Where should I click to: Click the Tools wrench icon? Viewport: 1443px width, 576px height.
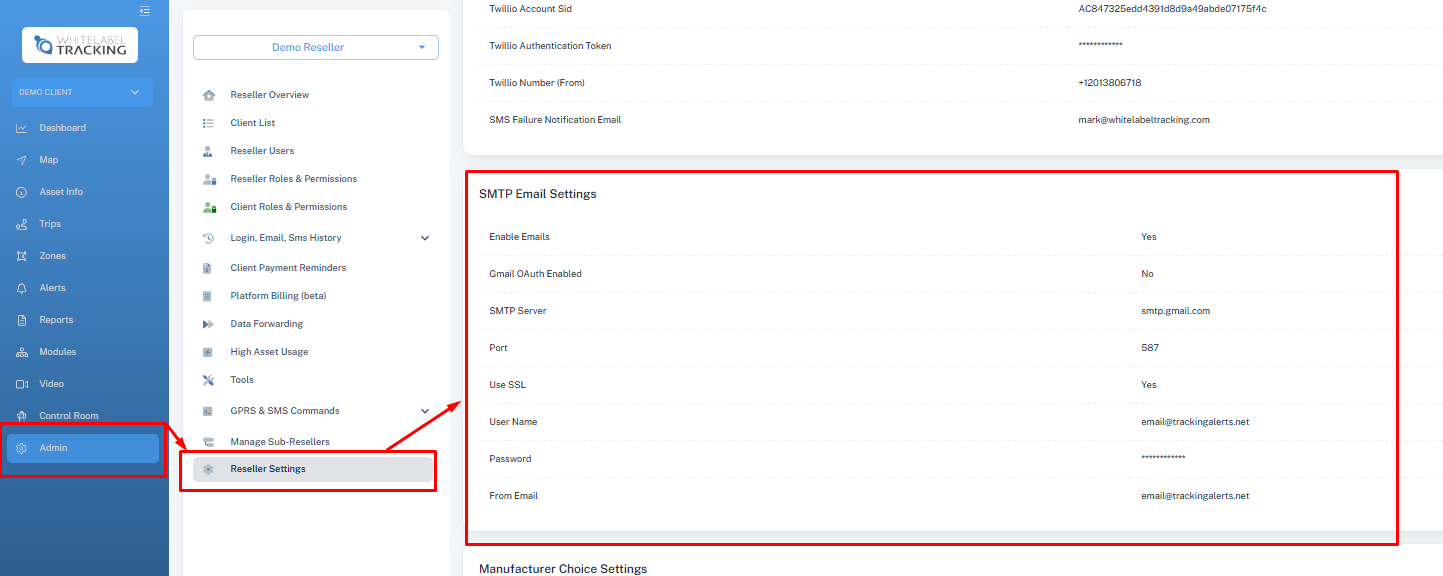click(209, 380)
